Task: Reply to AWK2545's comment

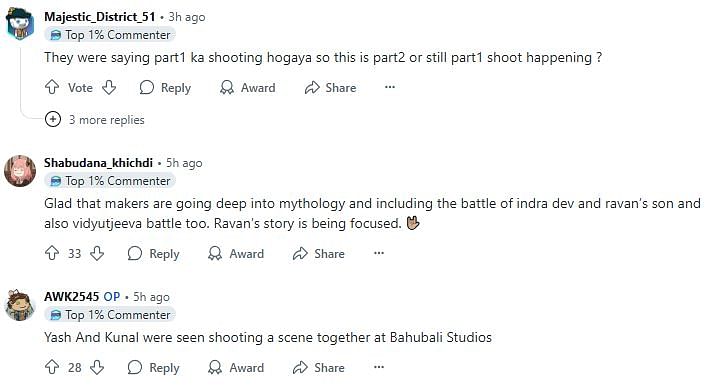Action: (154, 367)
